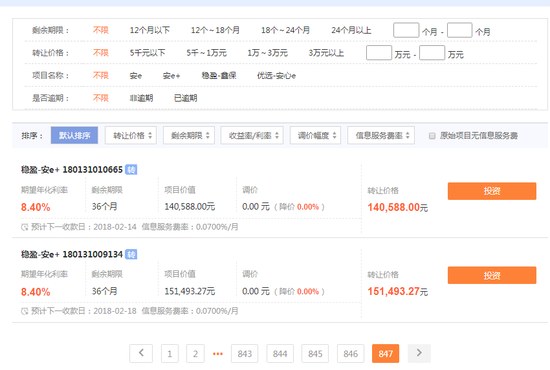The width and height of the screenshot is (550, 370).
Task: Select 非逾期 overdue filter
Action: coord(141,98)
